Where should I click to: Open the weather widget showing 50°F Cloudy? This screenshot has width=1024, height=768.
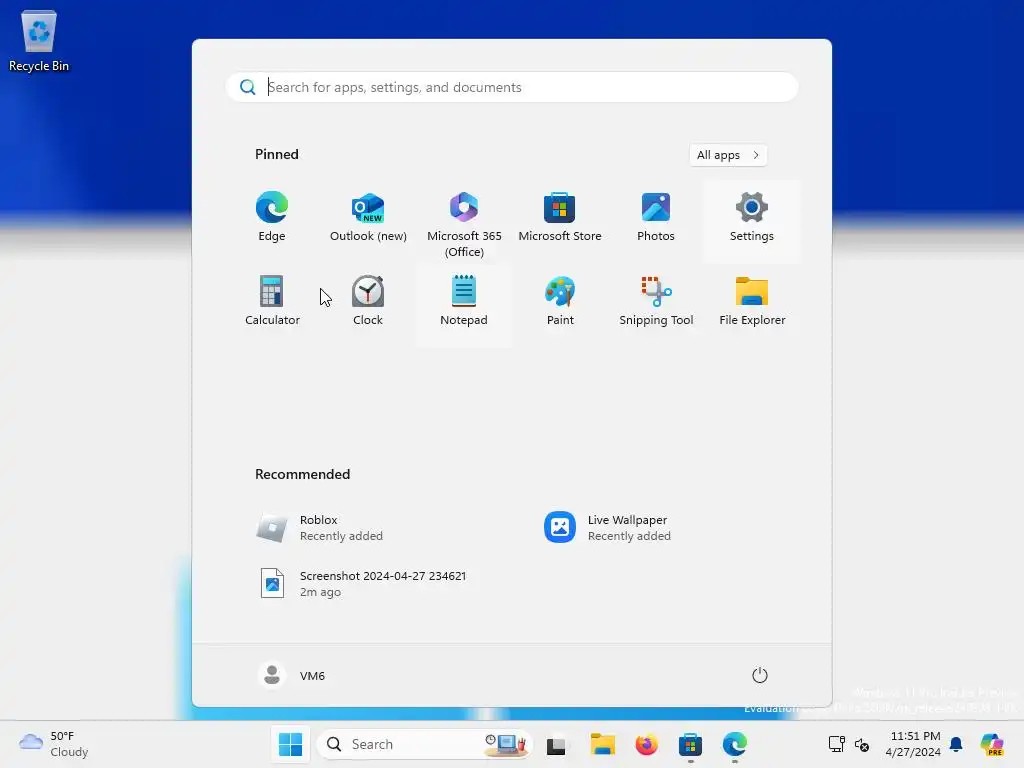coord(54,744)
